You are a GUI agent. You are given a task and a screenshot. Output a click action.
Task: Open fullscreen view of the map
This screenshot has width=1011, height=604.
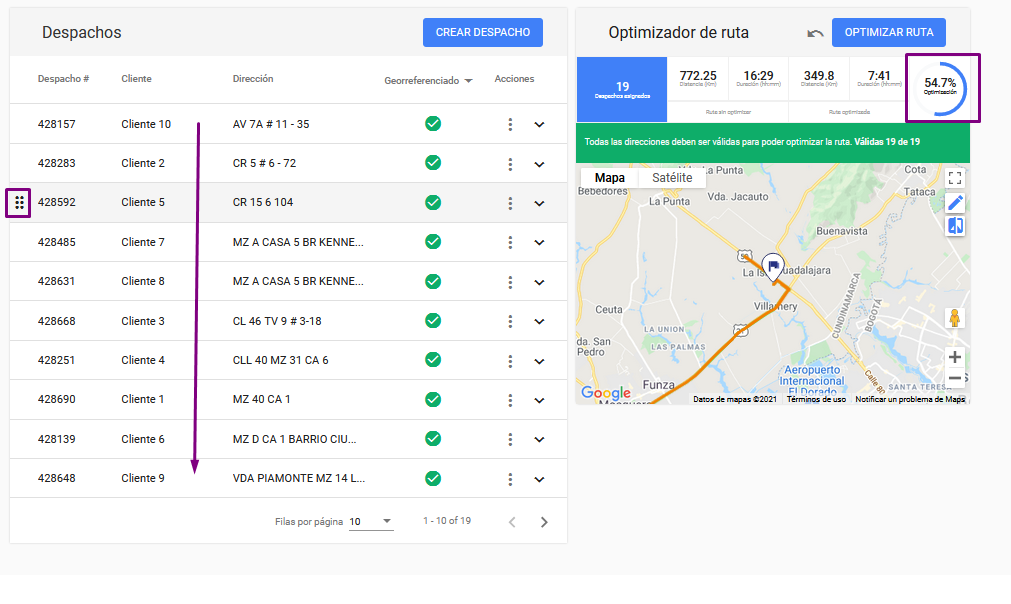[955, 178]
